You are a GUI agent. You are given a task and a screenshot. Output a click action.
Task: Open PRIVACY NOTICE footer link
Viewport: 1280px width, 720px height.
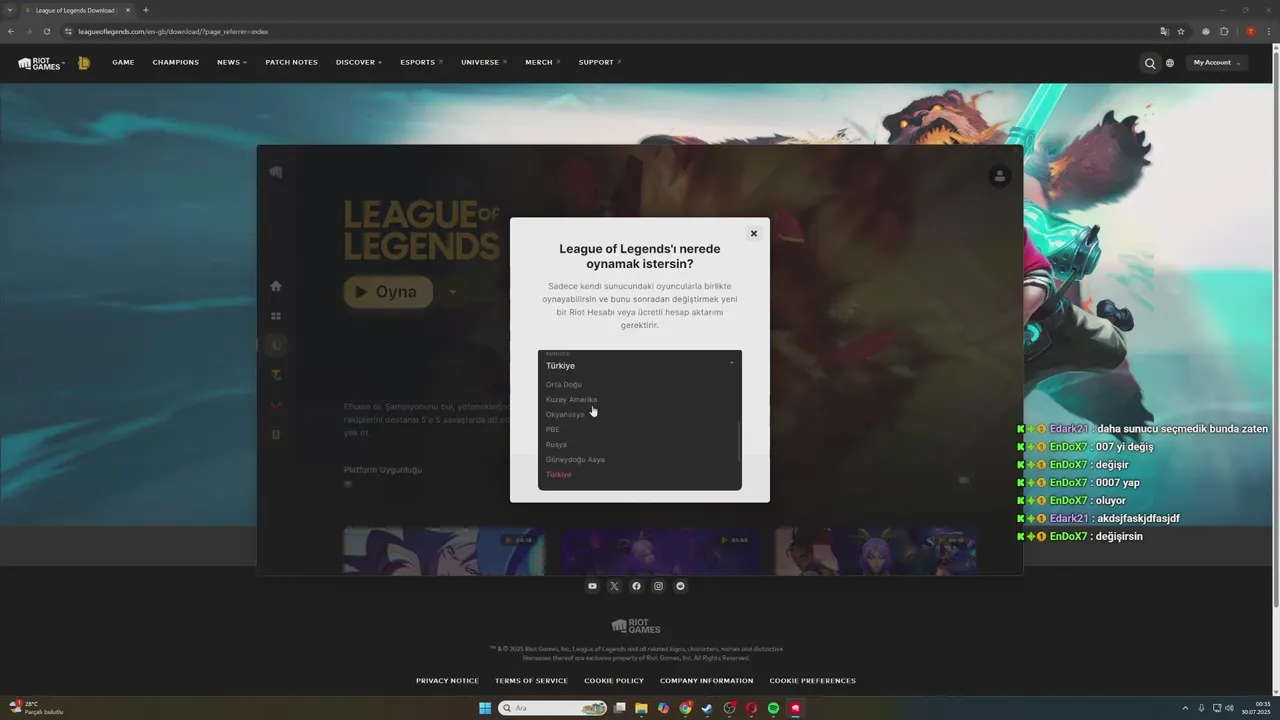coord(447,681)
